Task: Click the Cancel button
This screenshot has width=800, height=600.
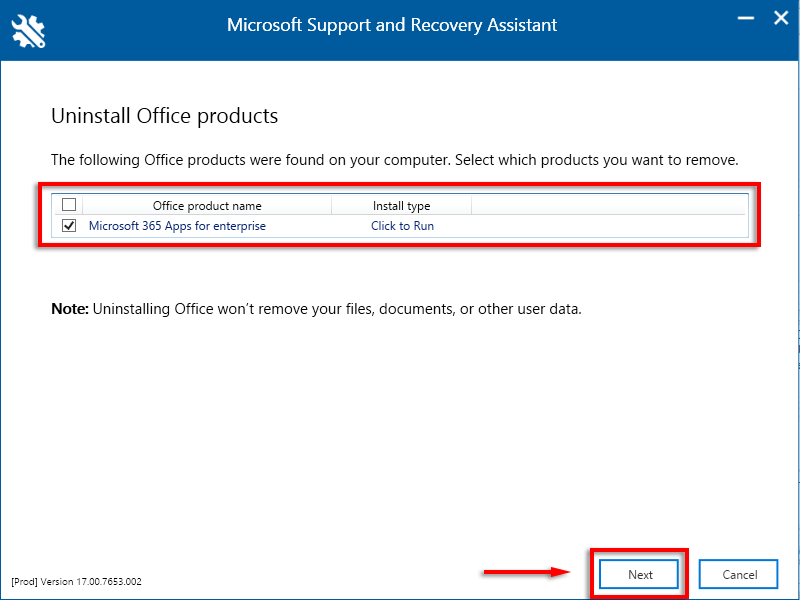Action: [x=739, y=574]
